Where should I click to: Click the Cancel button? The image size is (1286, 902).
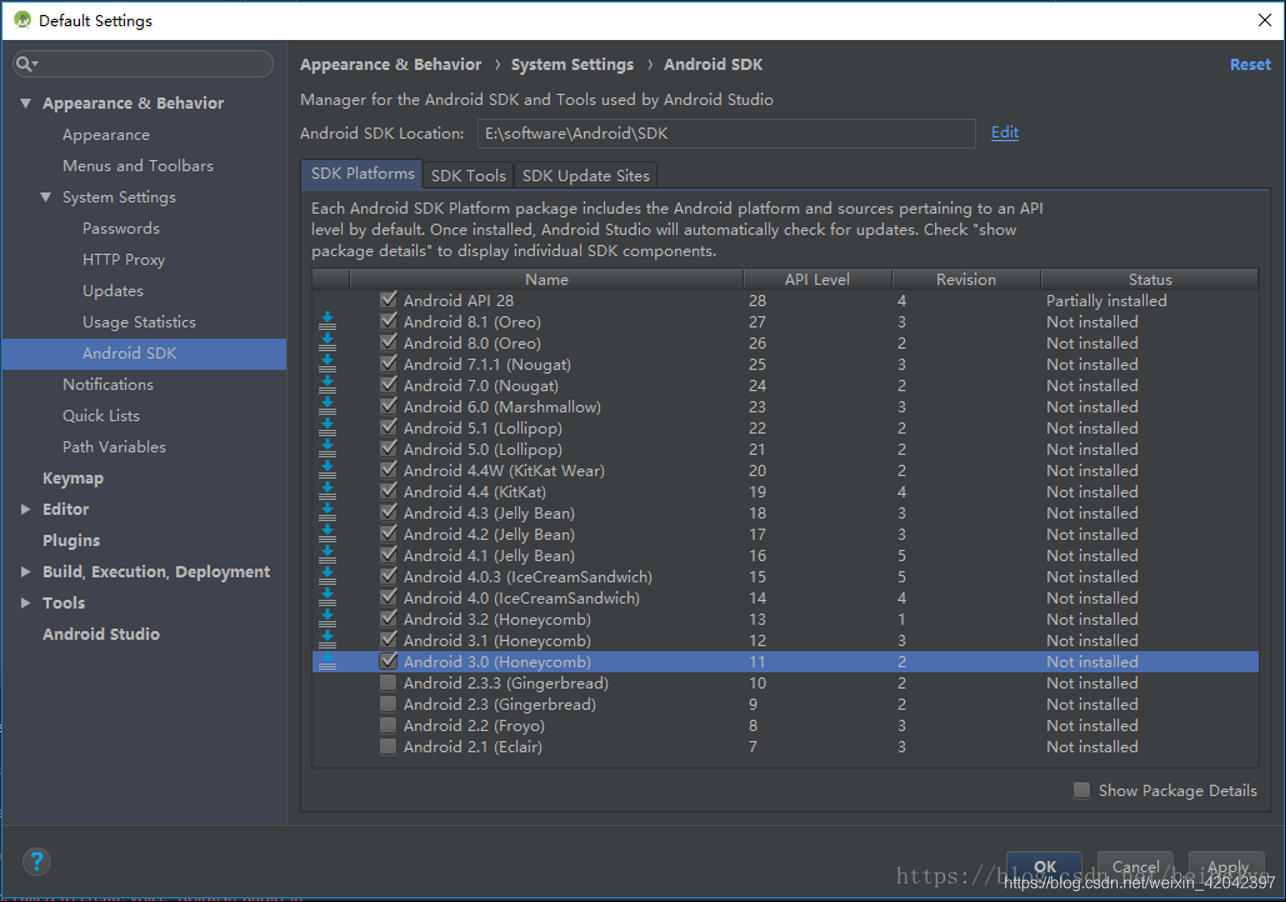[1136, 866]
